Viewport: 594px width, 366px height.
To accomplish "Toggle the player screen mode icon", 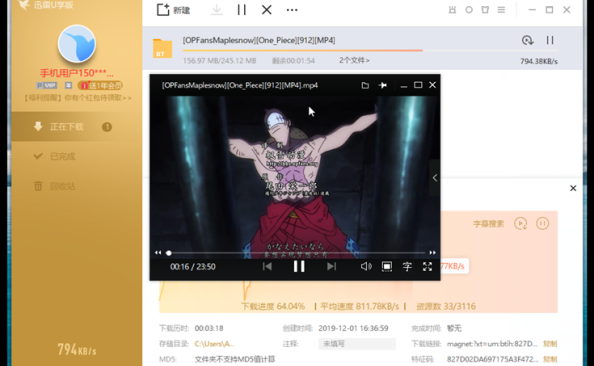I will tap(387, 266).
